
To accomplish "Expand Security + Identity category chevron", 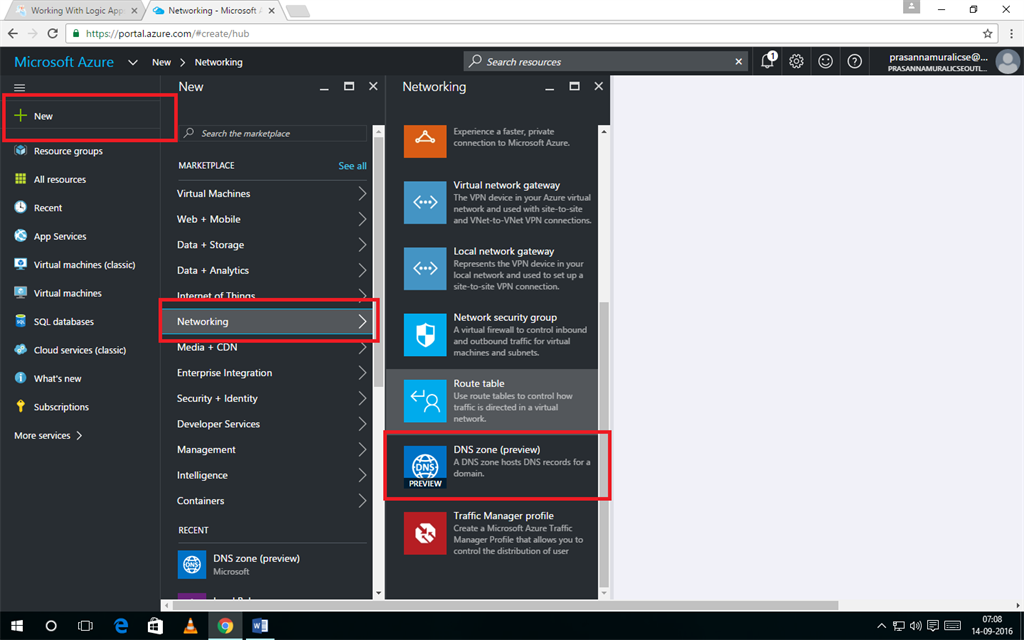I will click(362, 398).
